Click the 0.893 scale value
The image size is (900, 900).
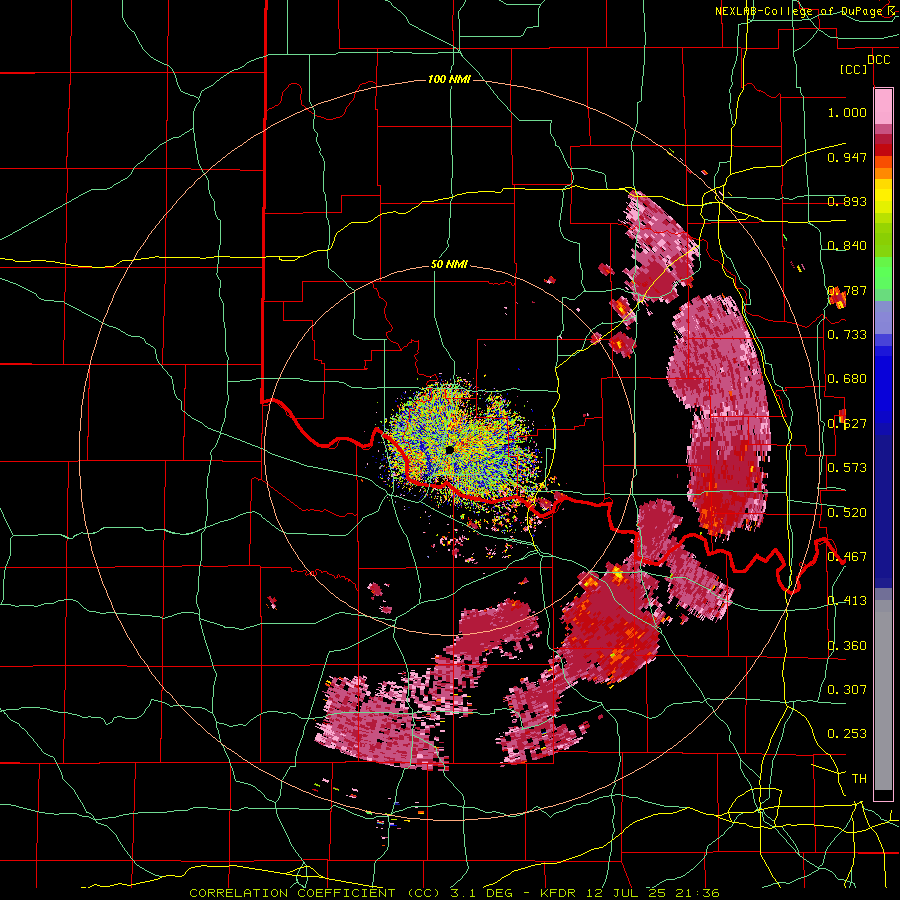click(847, 201)
